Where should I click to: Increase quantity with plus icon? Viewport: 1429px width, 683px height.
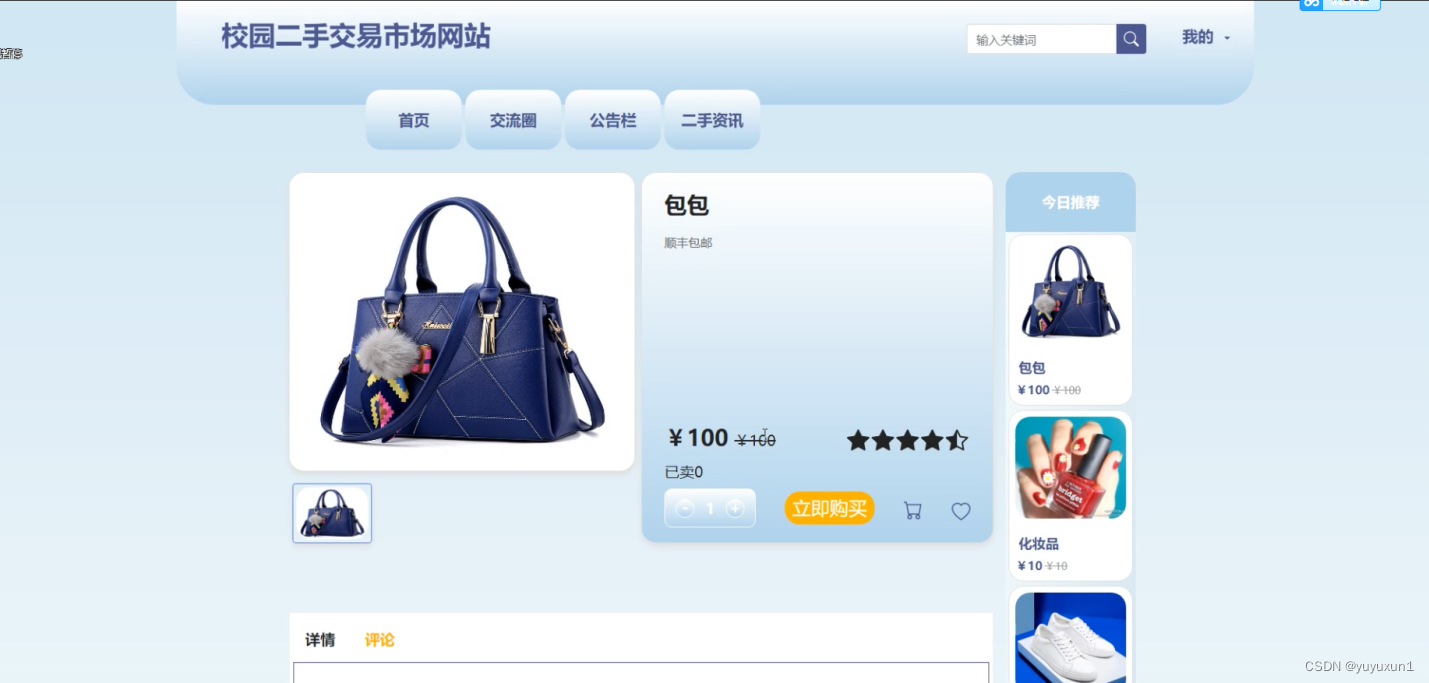tap(735, 509)
